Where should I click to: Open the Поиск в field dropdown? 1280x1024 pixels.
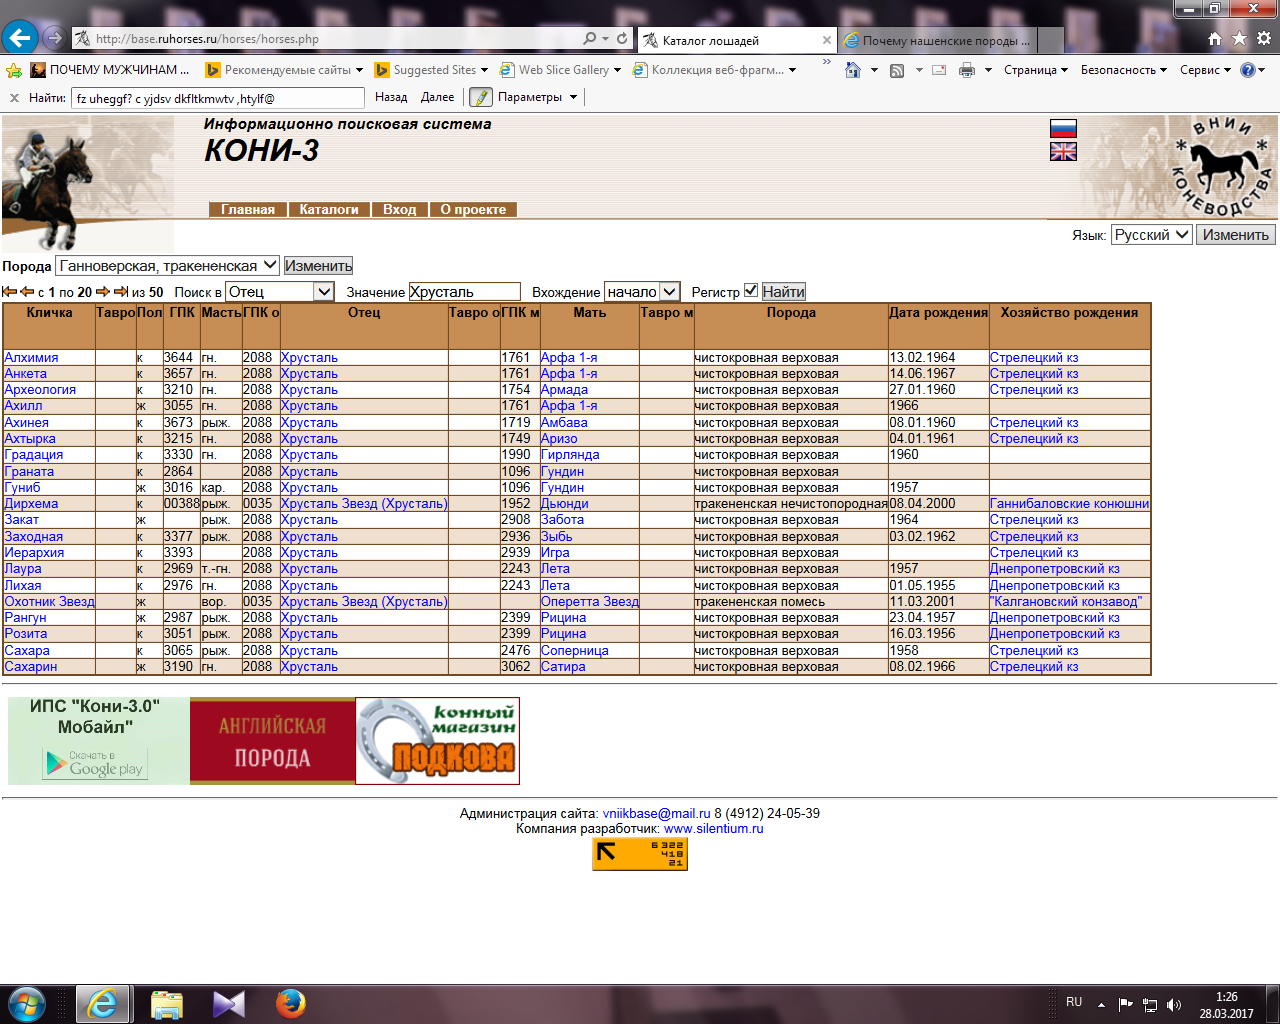323,292
